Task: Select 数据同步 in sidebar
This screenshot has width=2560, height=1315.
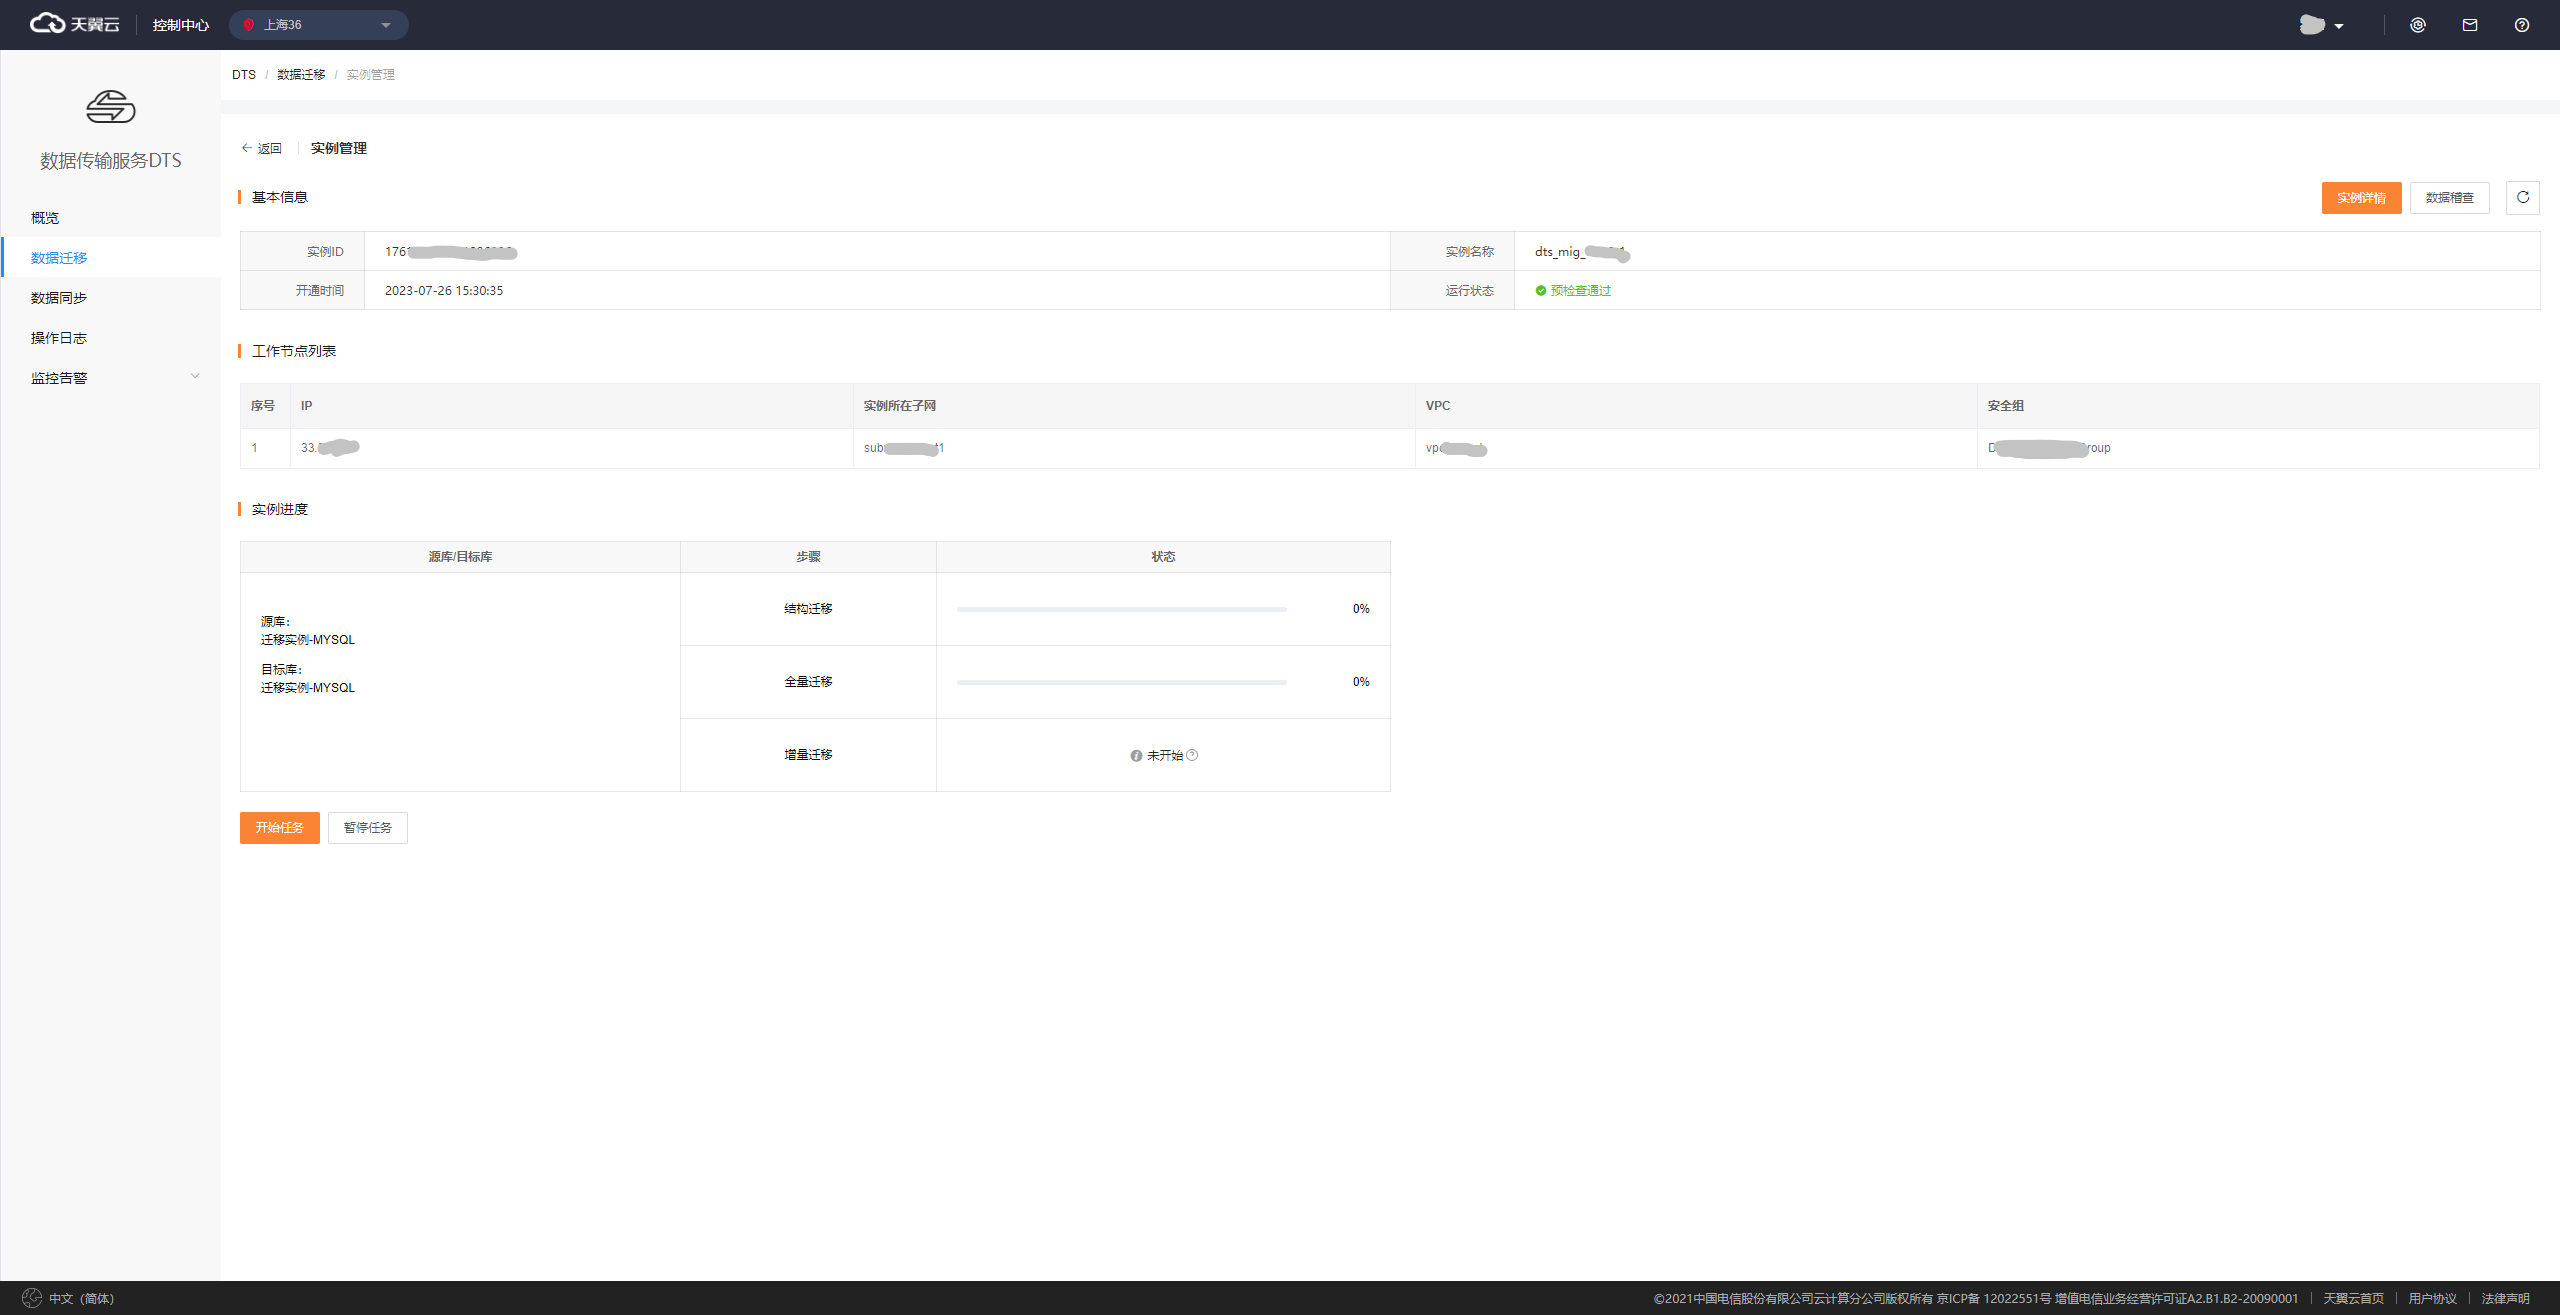Action: [59, 298]
